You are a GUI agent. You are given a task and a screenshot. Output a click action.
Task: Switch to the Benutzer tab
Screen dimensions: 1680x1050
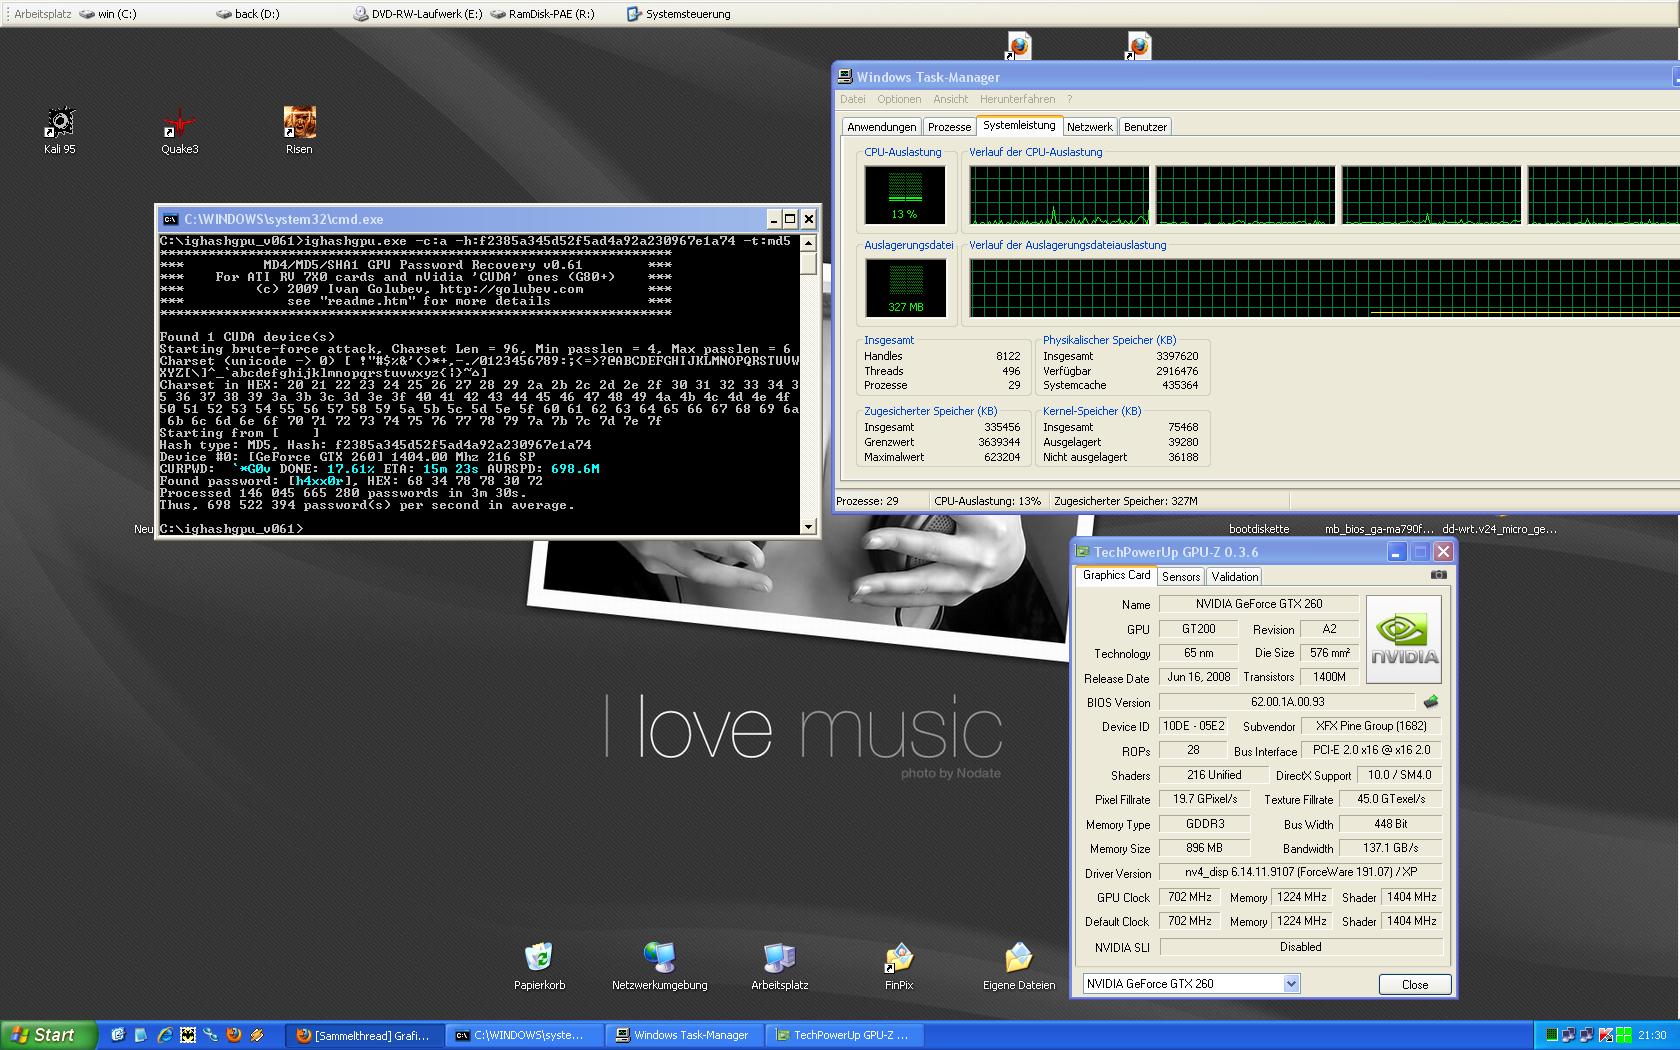point(1145,127)
